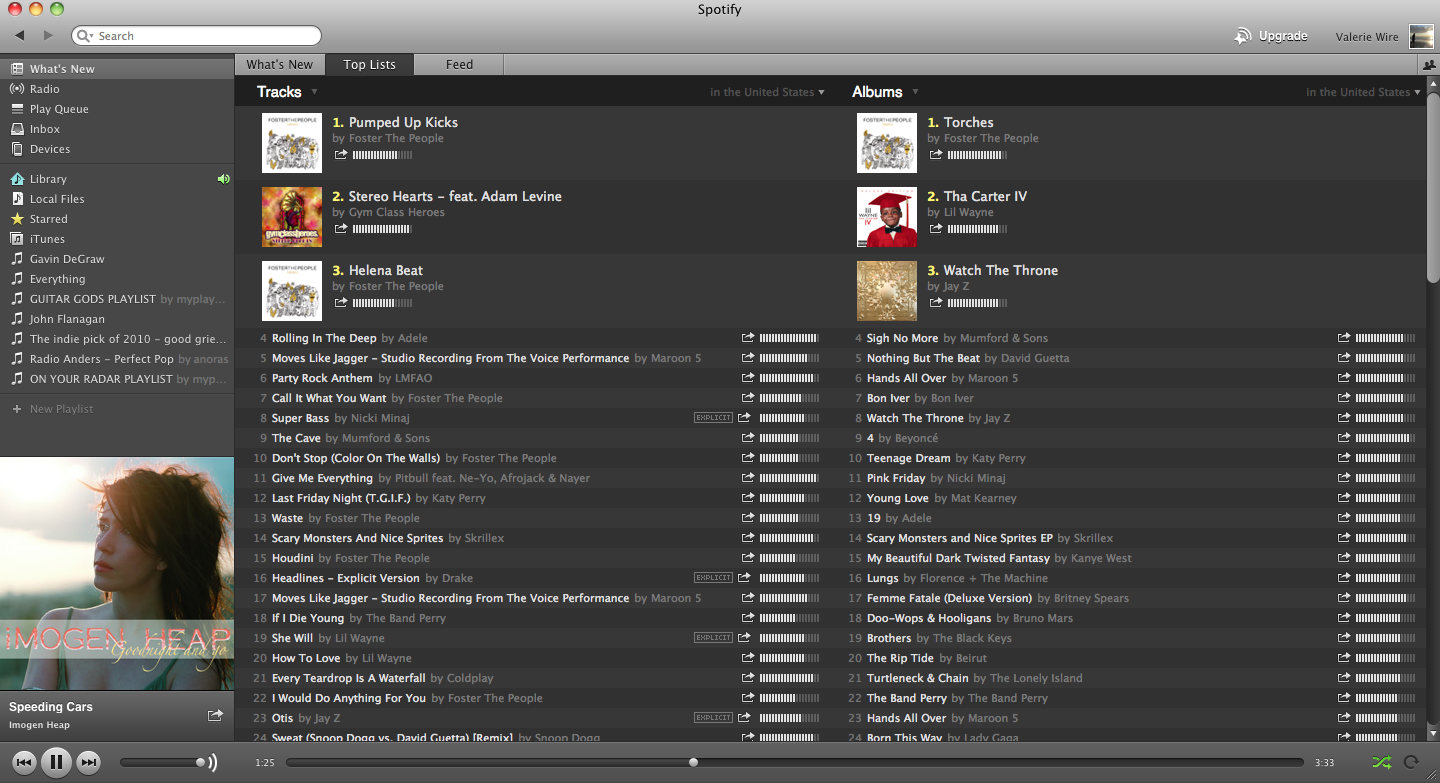Click the share icon beside Speeding Cars

(215, 715)
